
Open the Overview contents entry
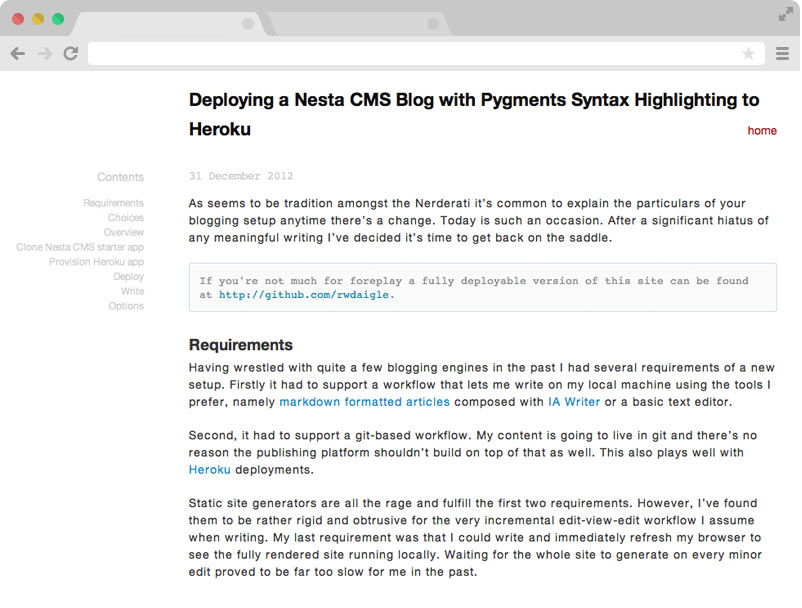124,233
